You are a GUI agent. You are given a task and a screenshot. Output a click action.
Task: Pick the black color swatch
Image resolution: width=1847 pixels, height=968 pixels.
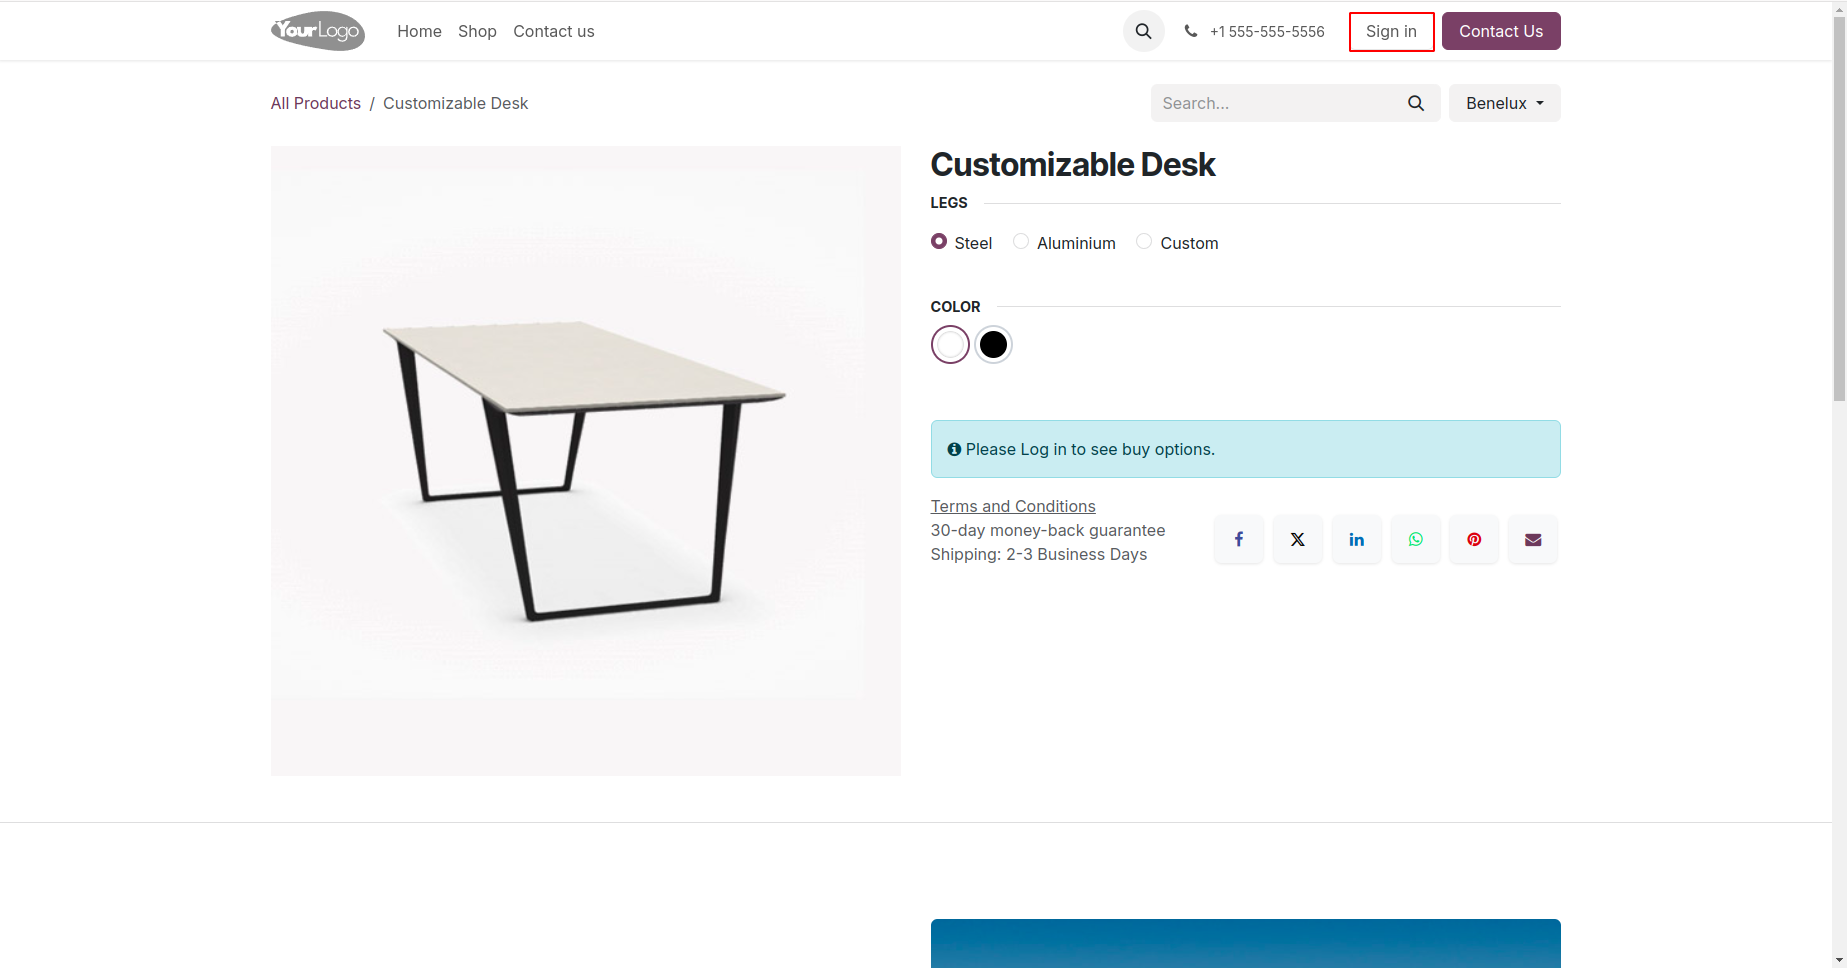pos(993,345)
